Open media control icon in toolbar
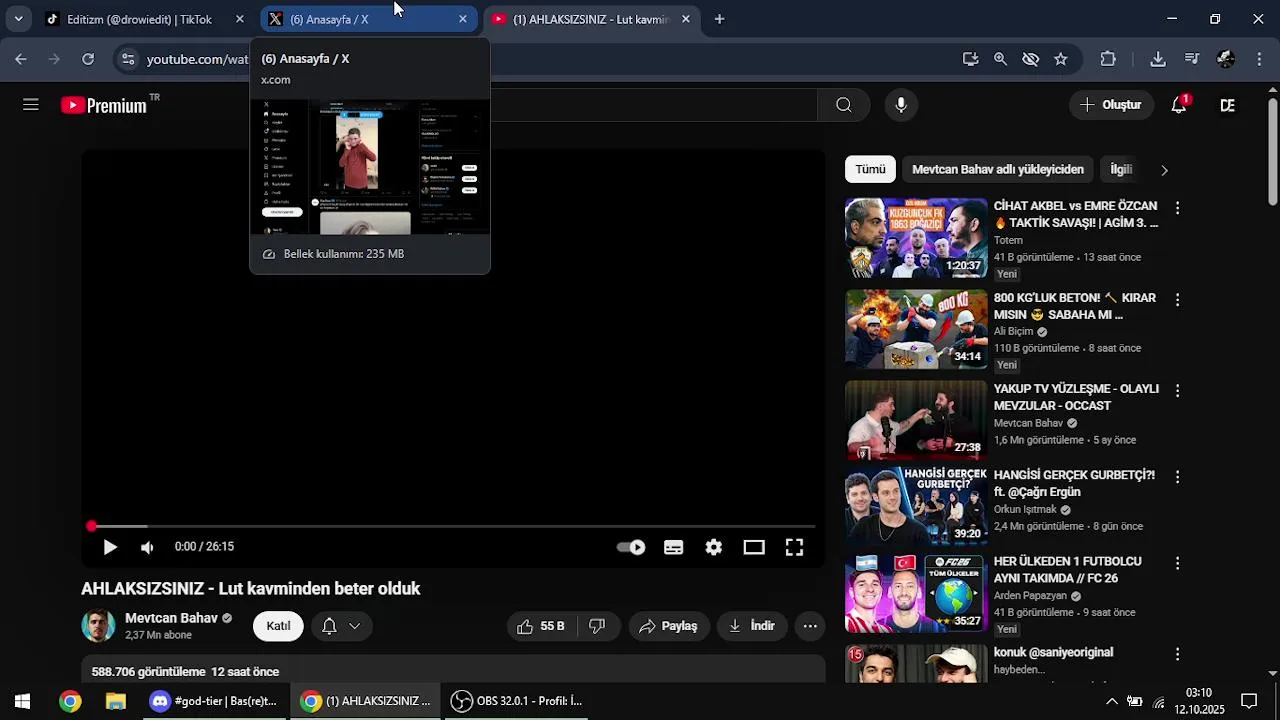 1192,59
